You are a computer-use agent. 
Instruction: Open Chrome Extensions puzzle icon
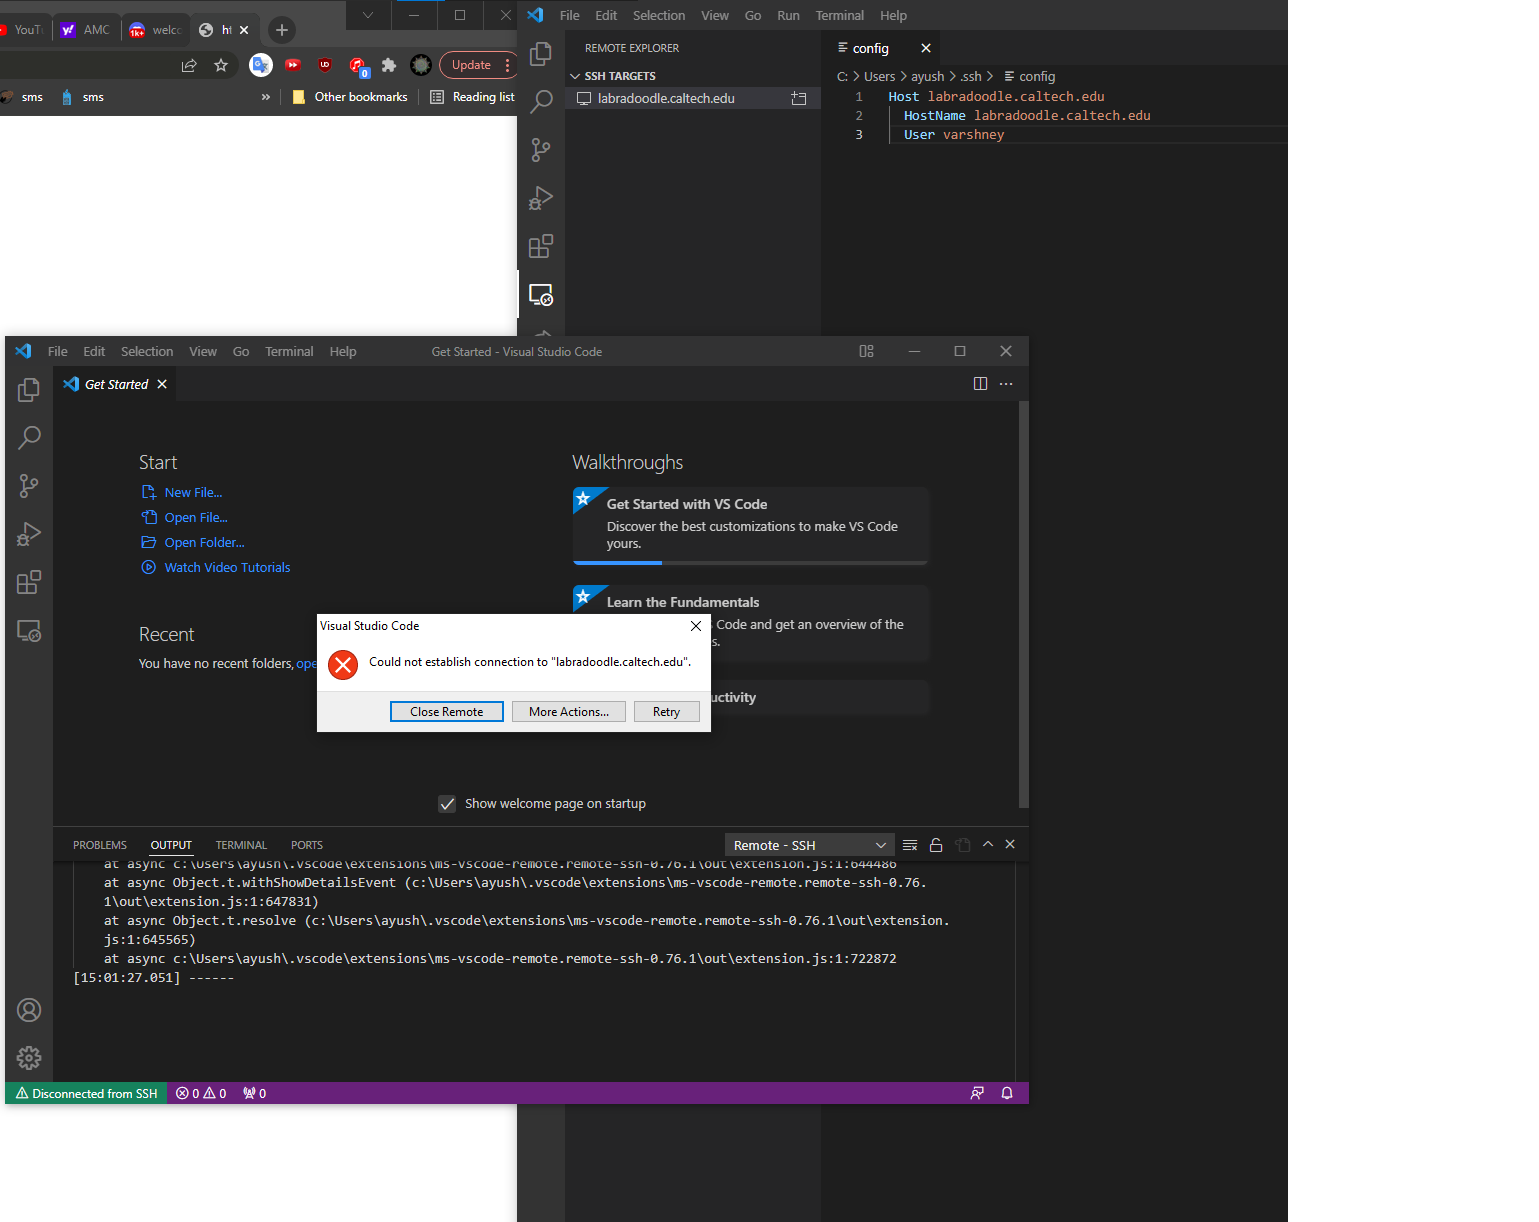(389, 65)
